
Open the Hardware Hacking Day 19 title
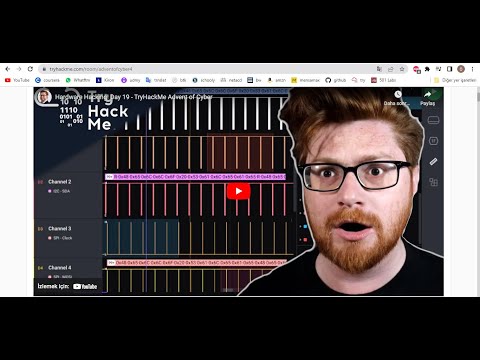pos(134,97)
